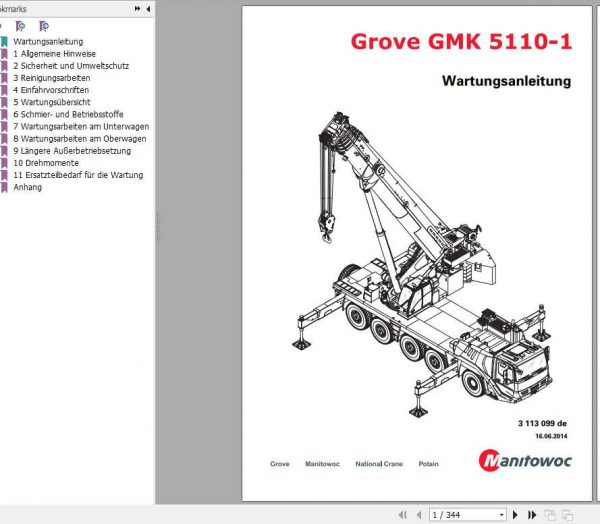
Task: Open the Anhang bookmark
Action: (28, 187)
